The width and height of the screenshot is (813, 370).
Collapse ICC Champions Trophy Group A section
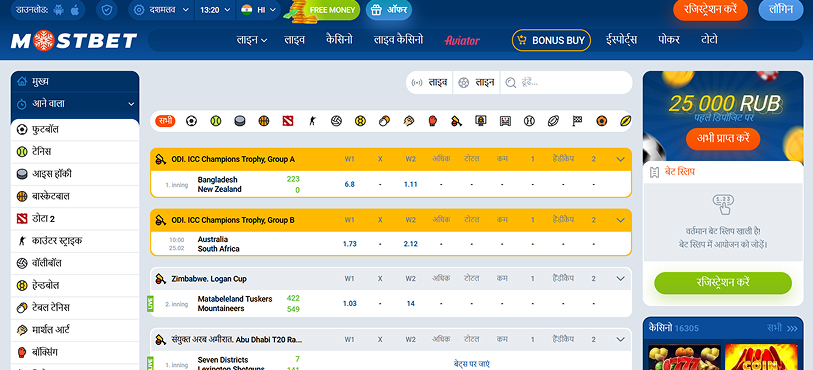pos(620,159)
